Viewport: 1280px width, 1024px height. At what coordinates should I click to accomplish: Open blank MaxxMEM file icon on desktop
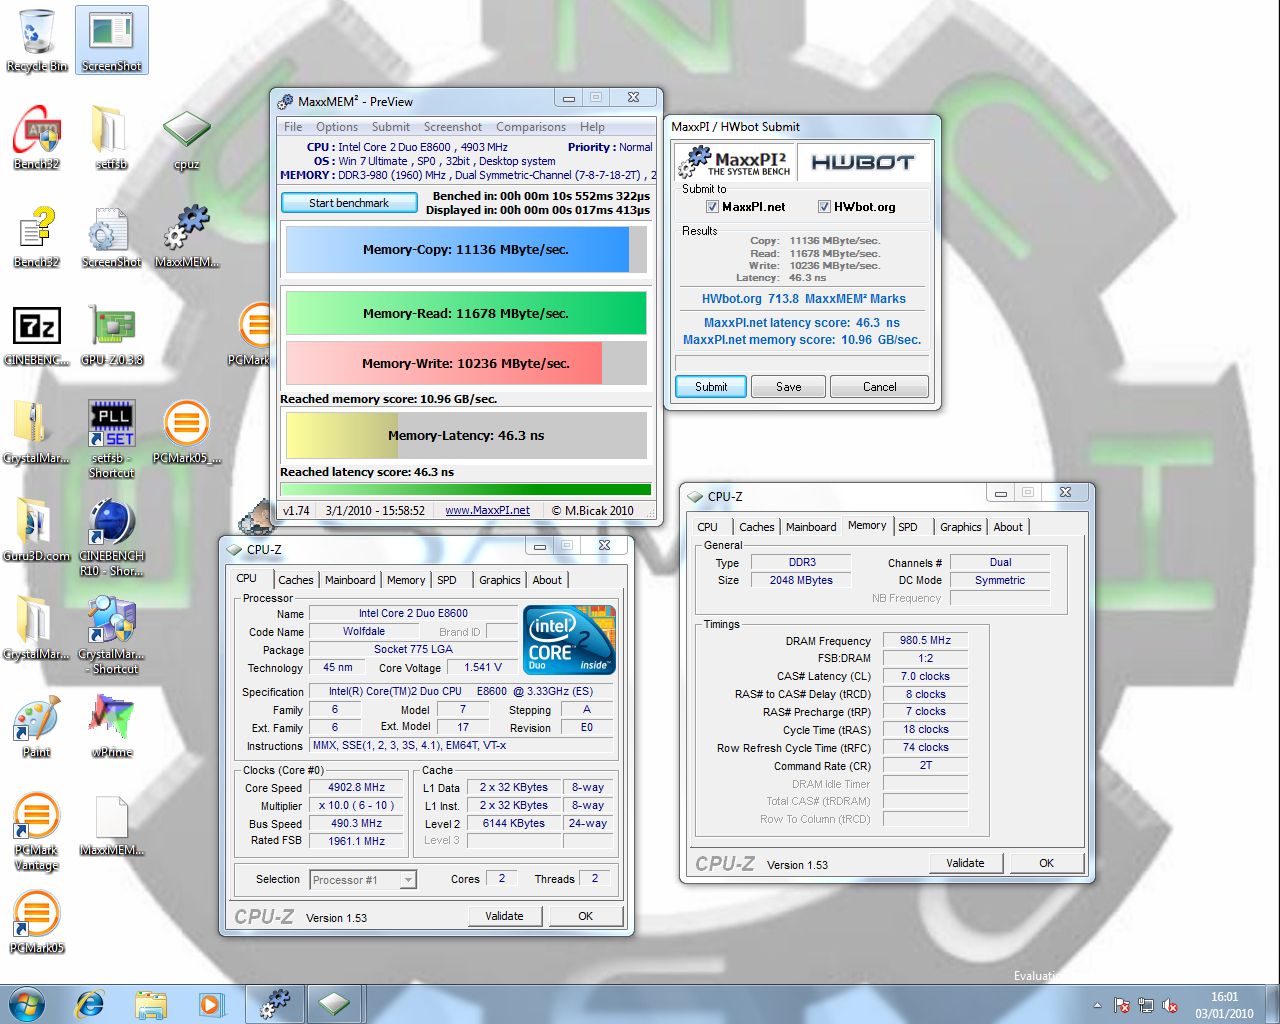click(x=111, y=824)
